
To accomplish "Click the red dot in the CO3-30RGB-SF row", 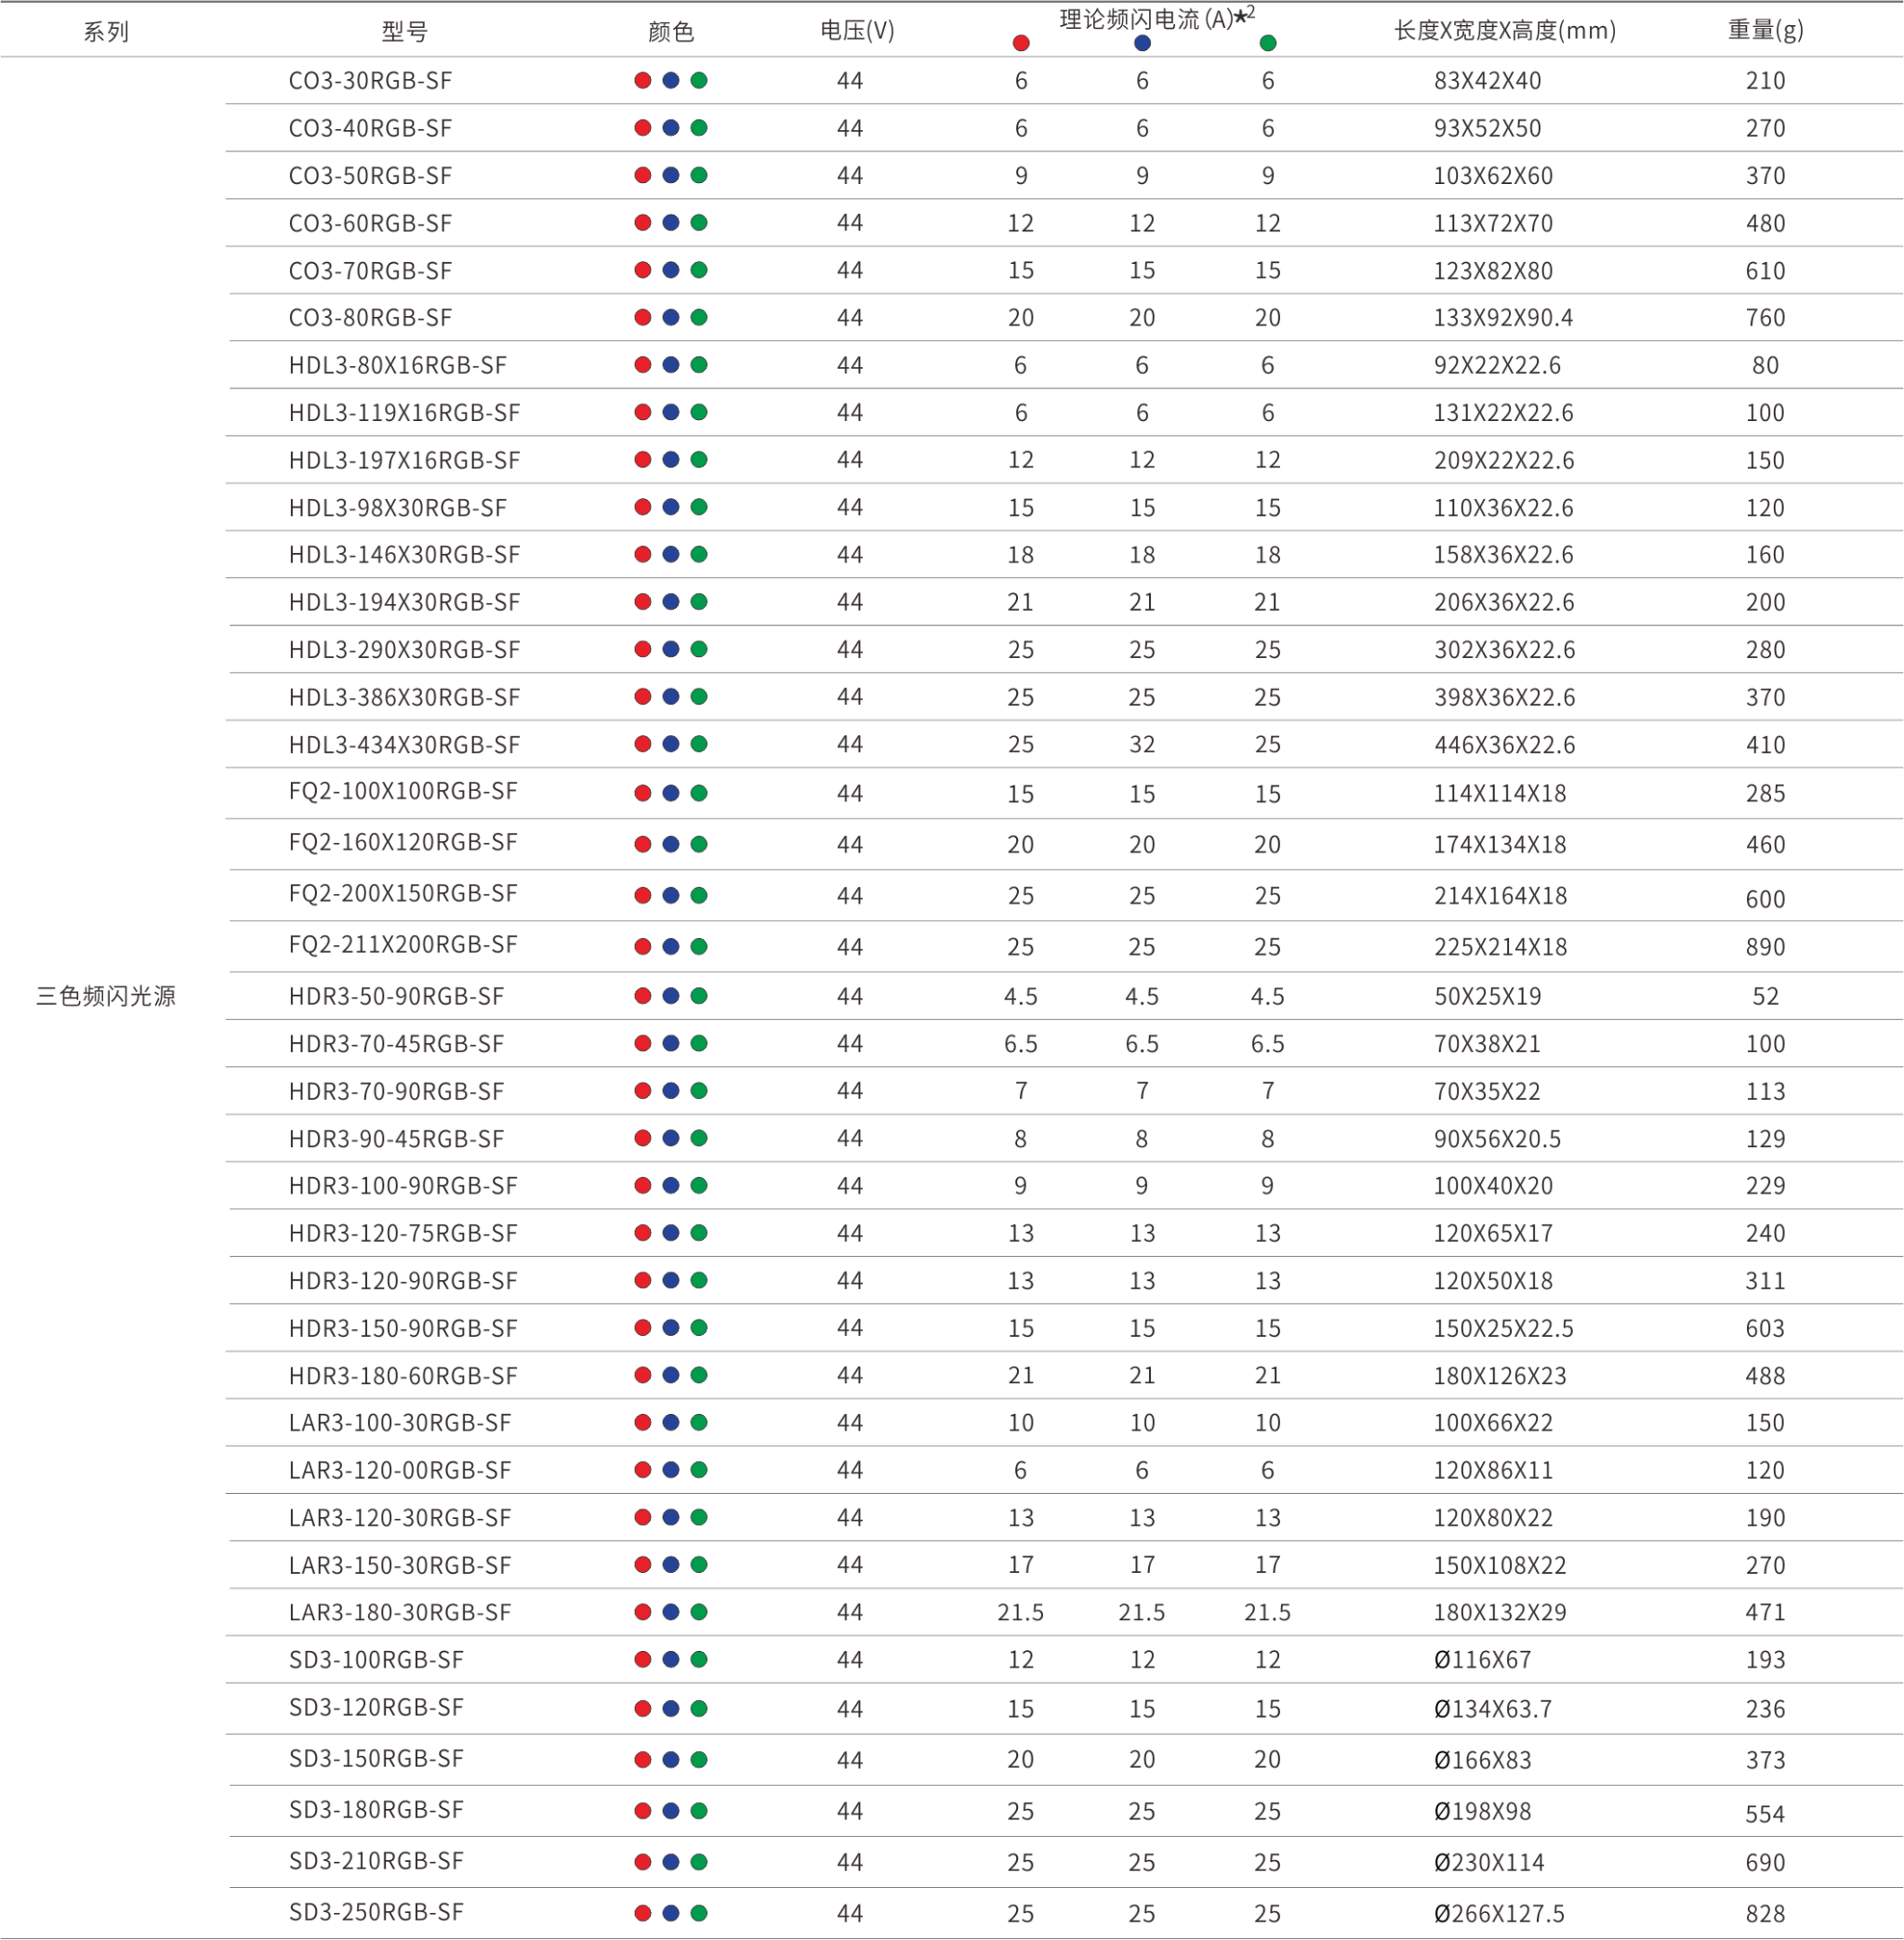I will (643, 80).
